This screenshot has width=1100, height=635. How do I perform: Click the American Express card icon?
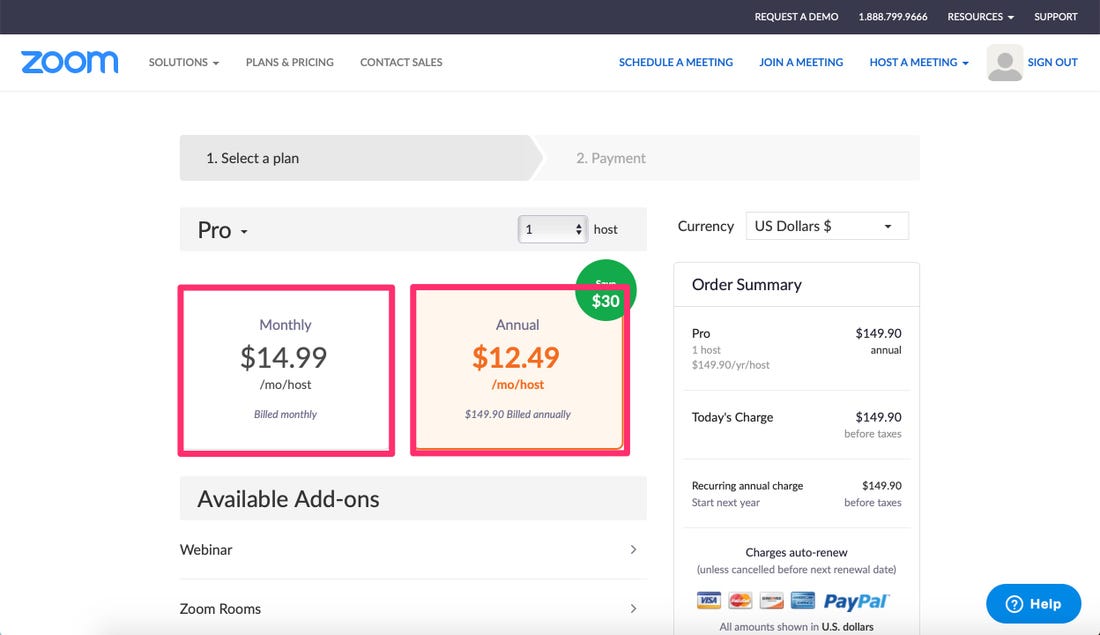click(x=803, y=600)
